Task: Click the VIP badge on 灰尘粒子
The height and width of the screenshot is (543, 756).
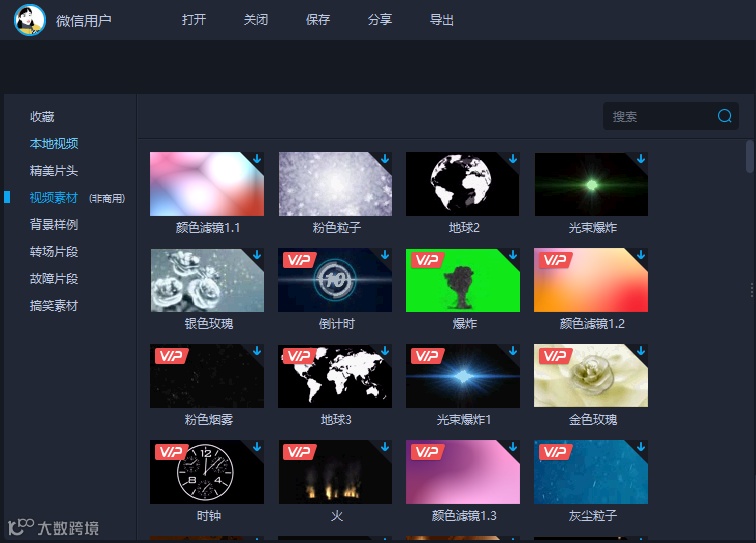Action: 555,452
